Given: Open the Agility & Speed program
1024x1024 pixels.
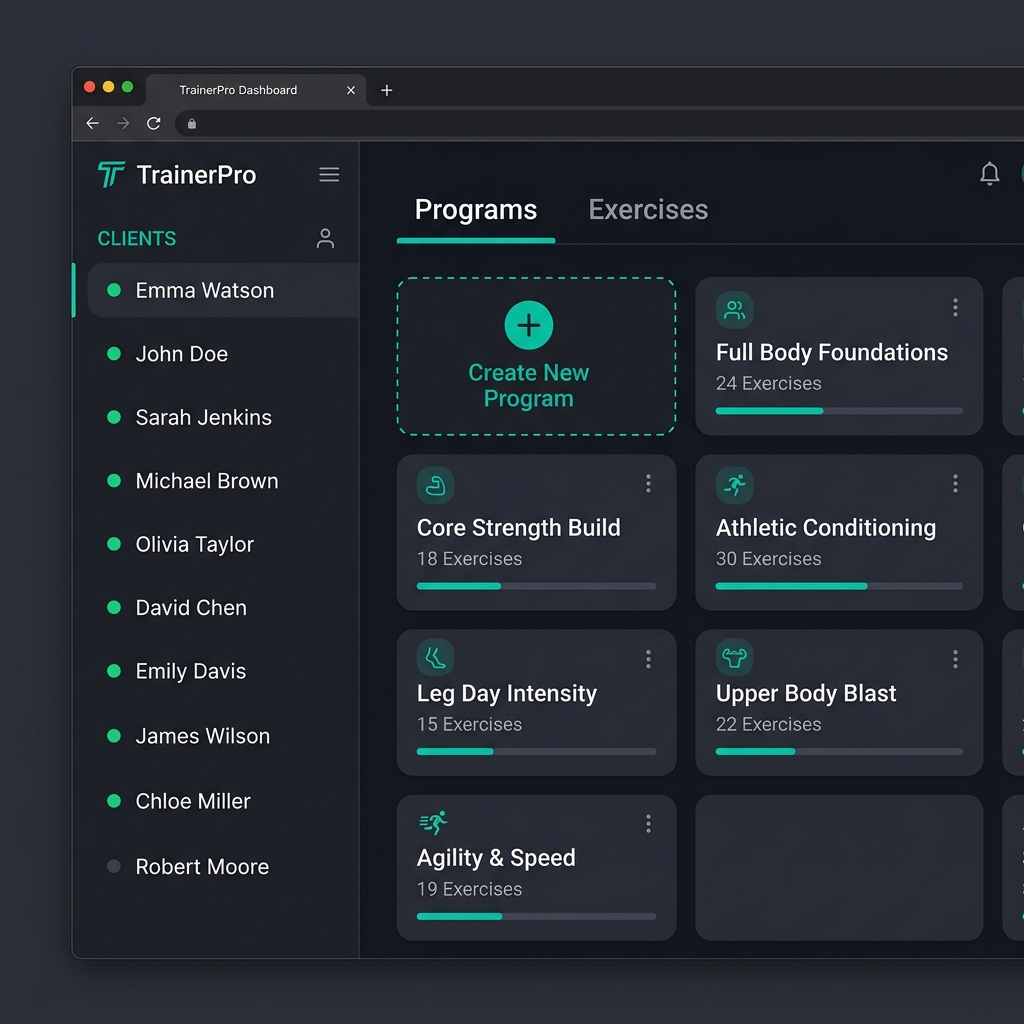Looking at the screenshot, I should [x=536, y=867].
